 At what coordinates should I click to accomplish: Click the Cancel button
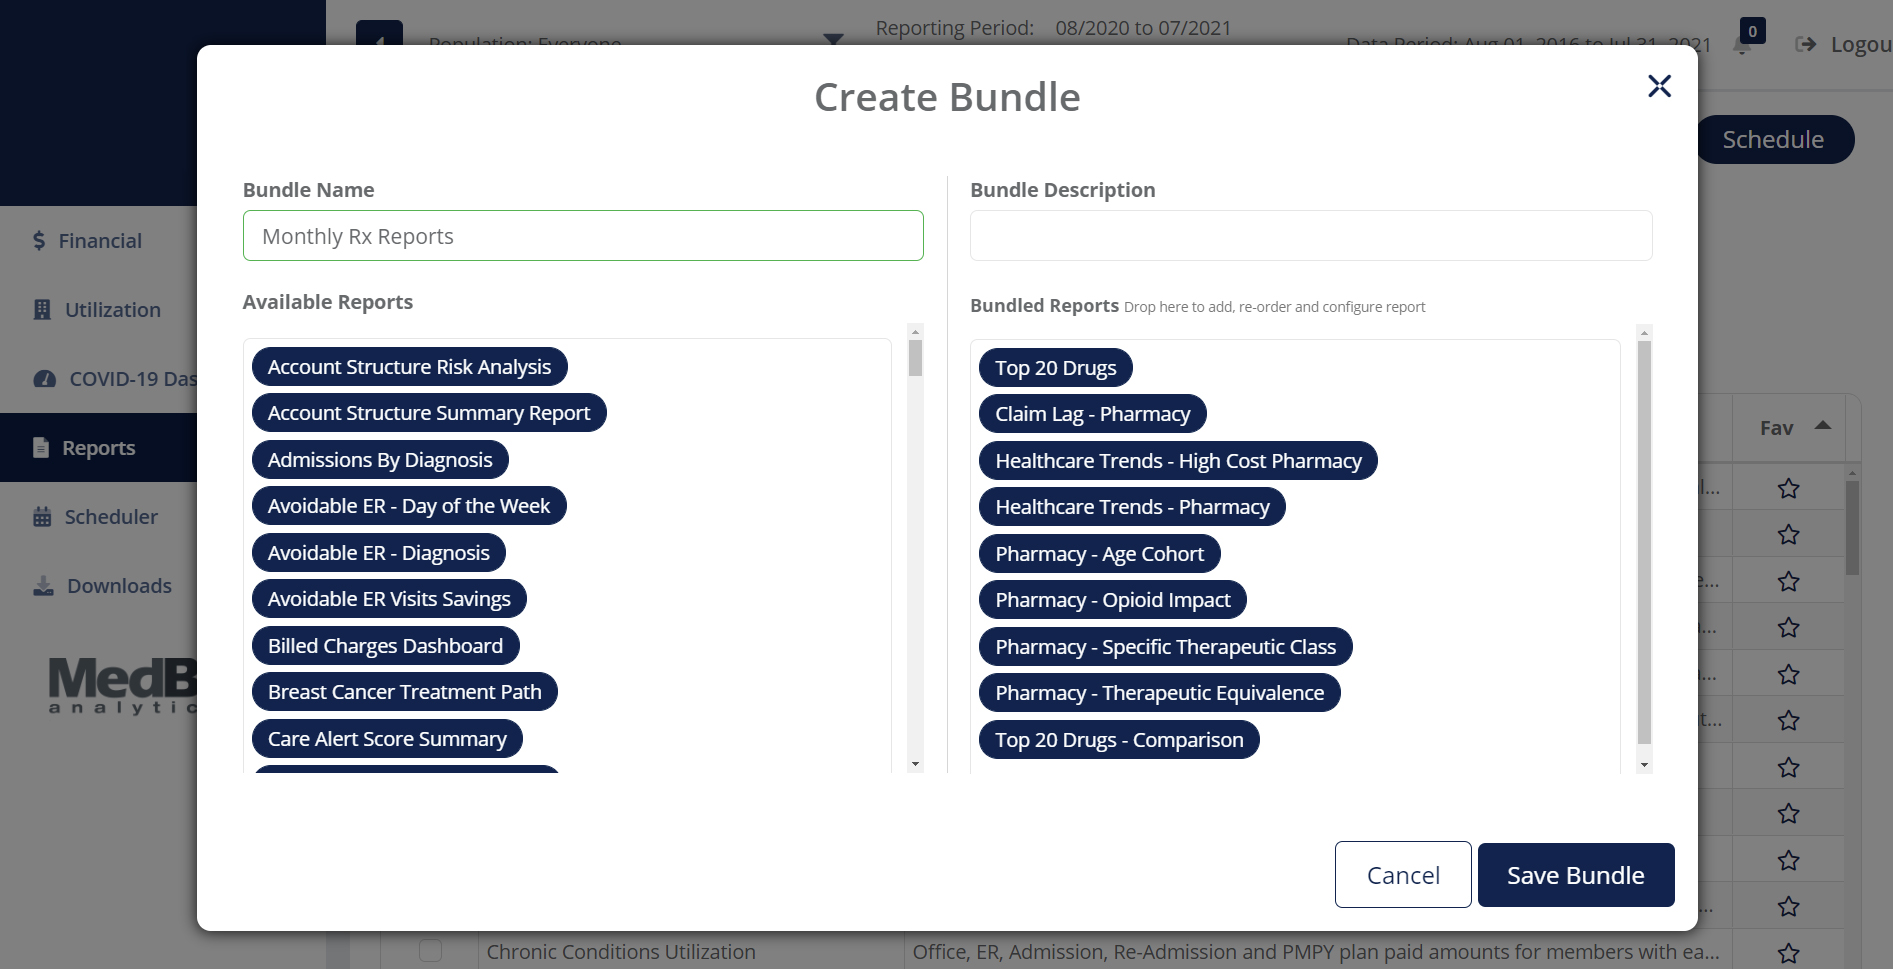tap(1402, 875)
